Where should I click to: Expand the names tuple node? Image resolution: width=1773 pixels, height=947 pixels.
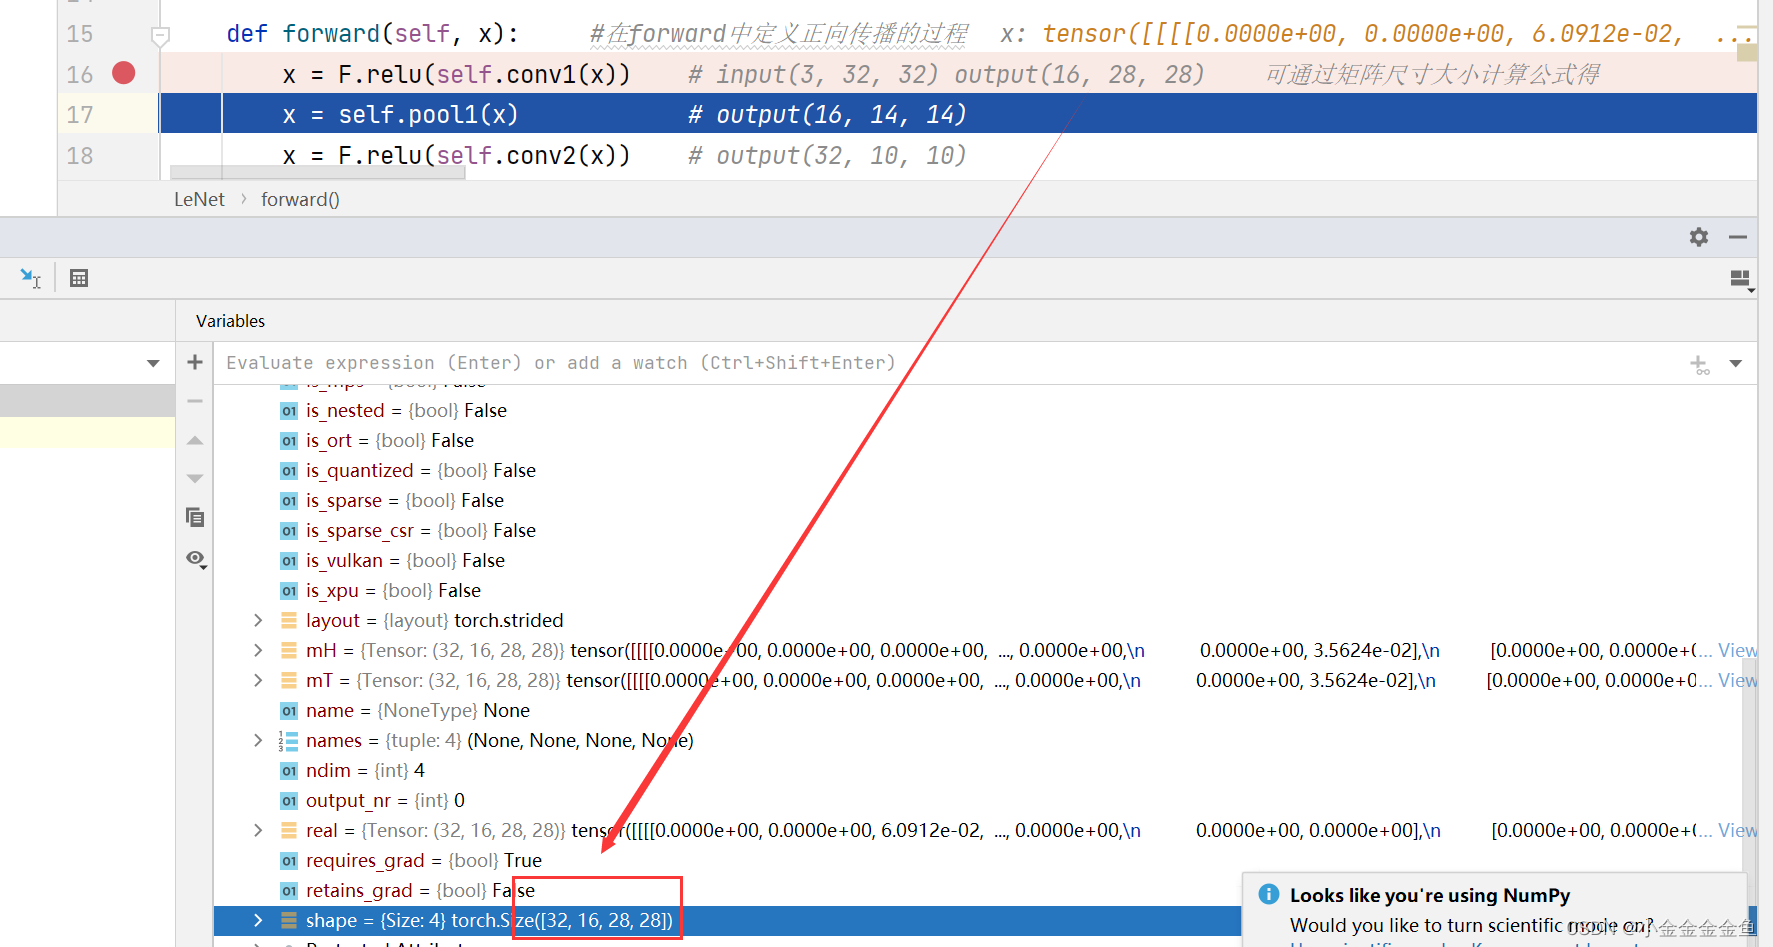coord(258,740)
